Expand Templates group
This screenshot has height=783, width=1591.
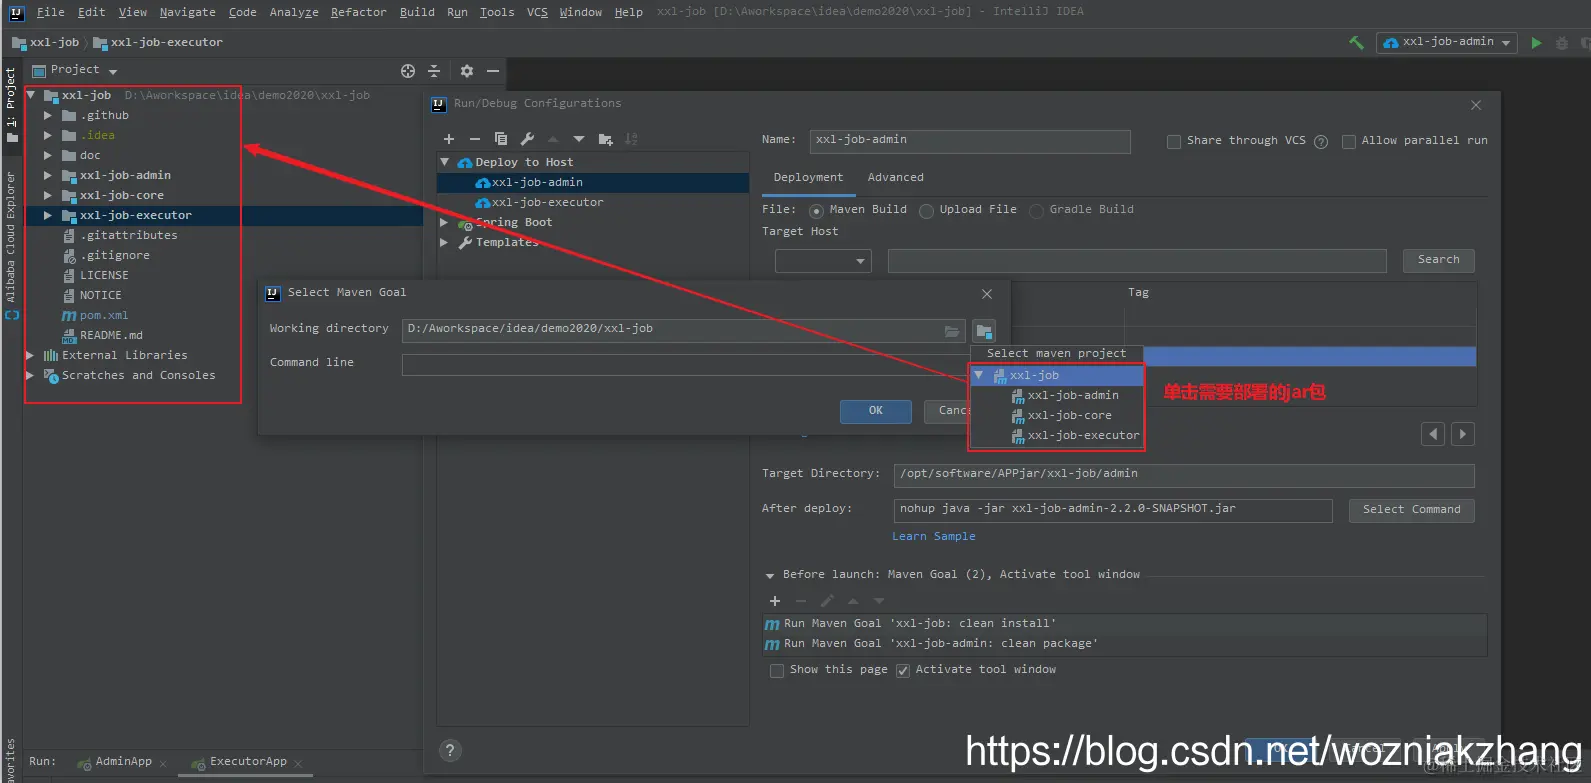(x=444, y=243)
